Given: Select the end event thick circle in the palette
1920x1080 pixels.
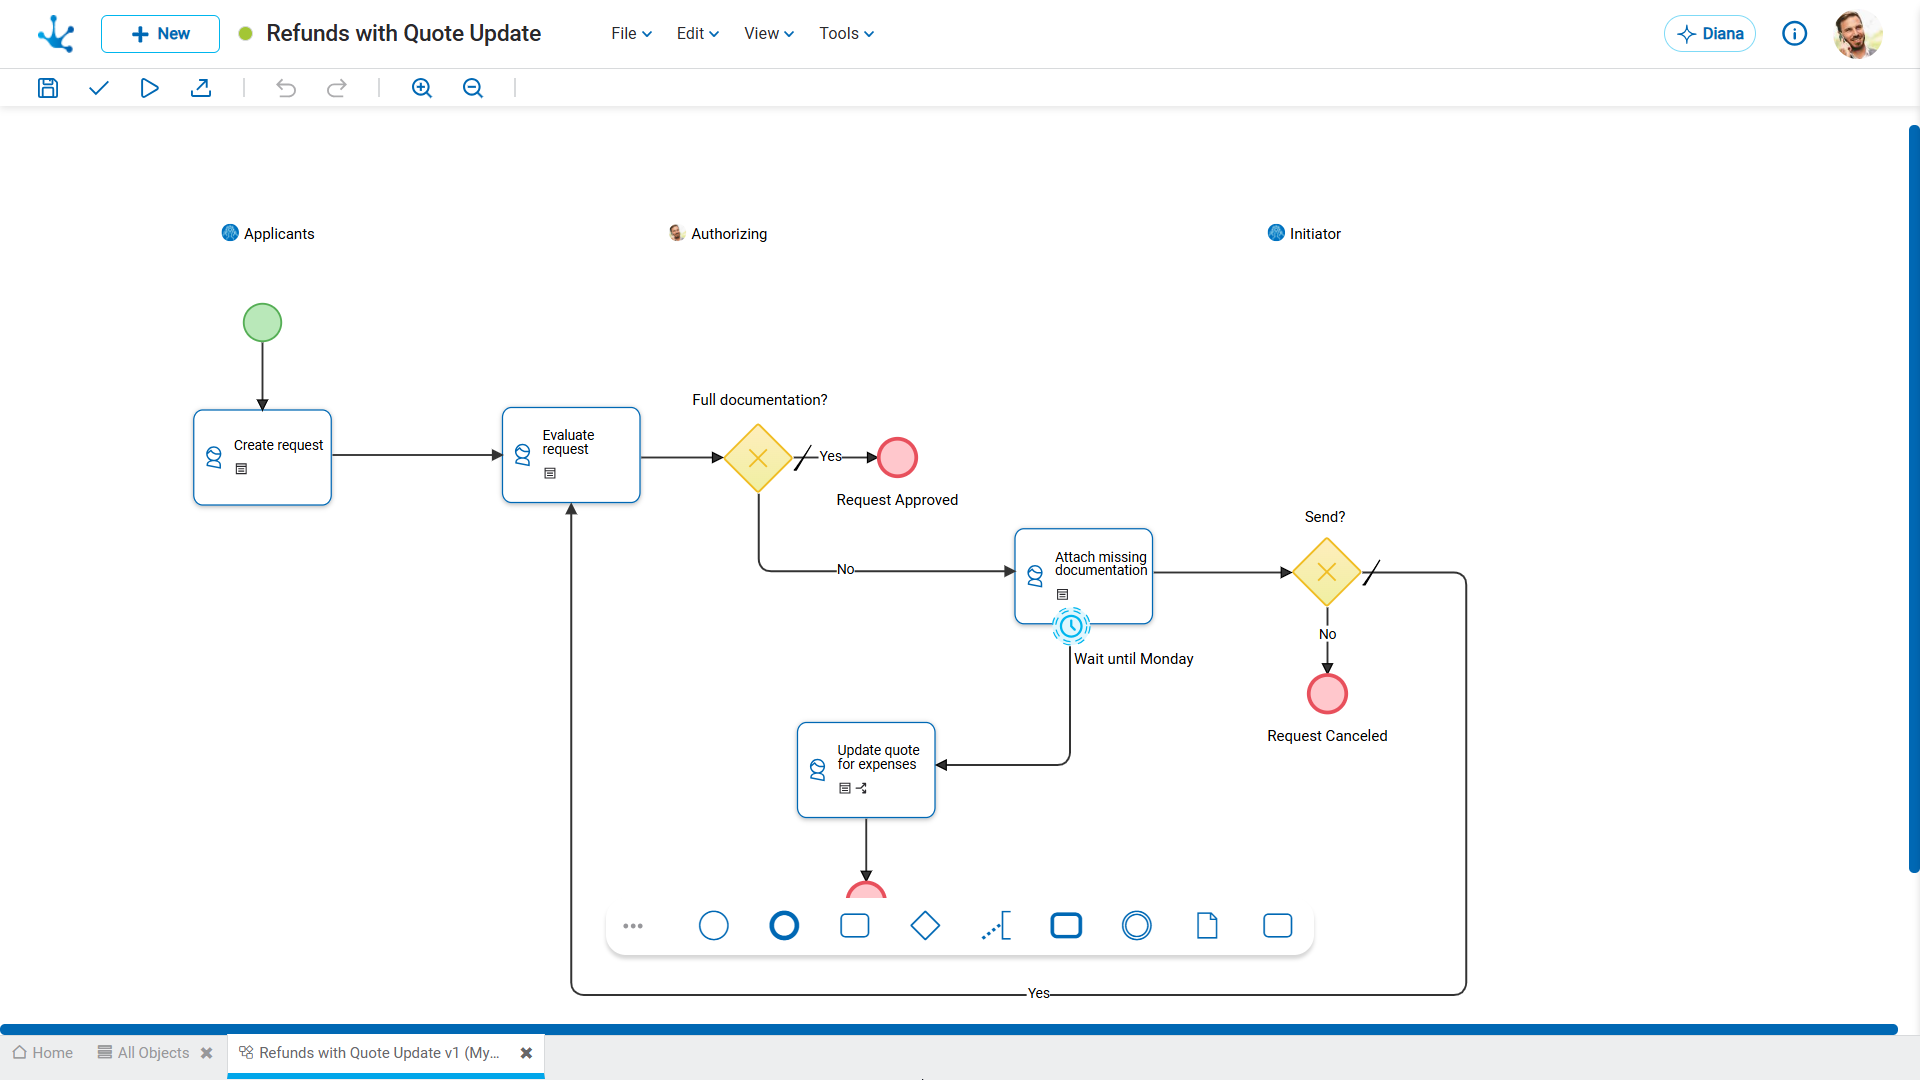Looking at the screenshot, I should coord(784,926).
